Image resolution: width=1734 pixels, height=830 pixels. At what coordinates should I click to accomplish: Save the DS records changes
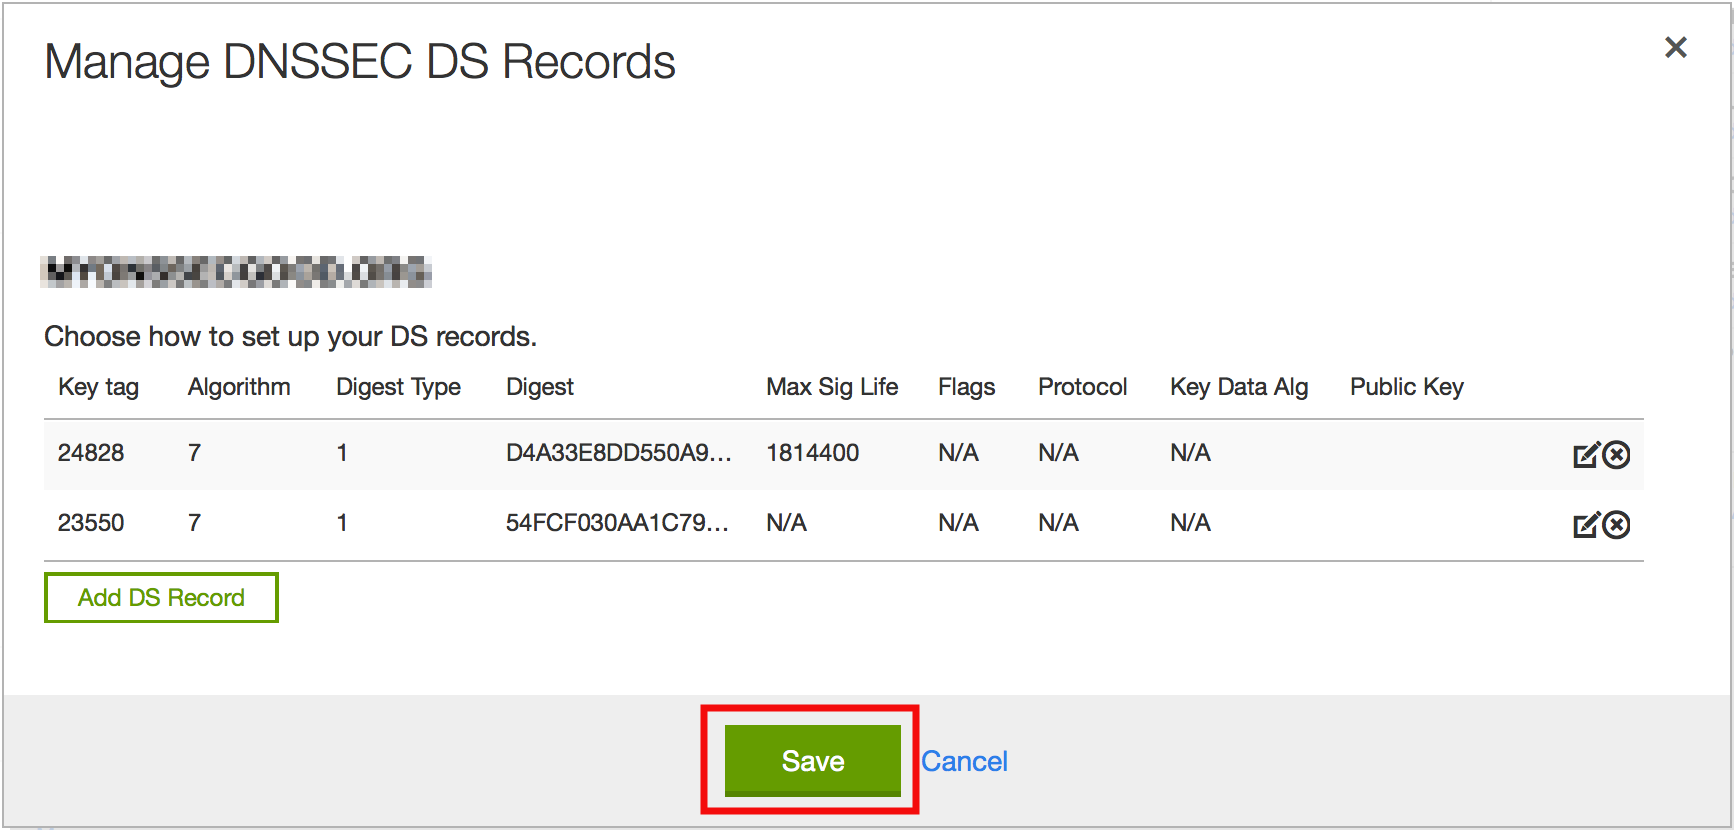(812, 761)
